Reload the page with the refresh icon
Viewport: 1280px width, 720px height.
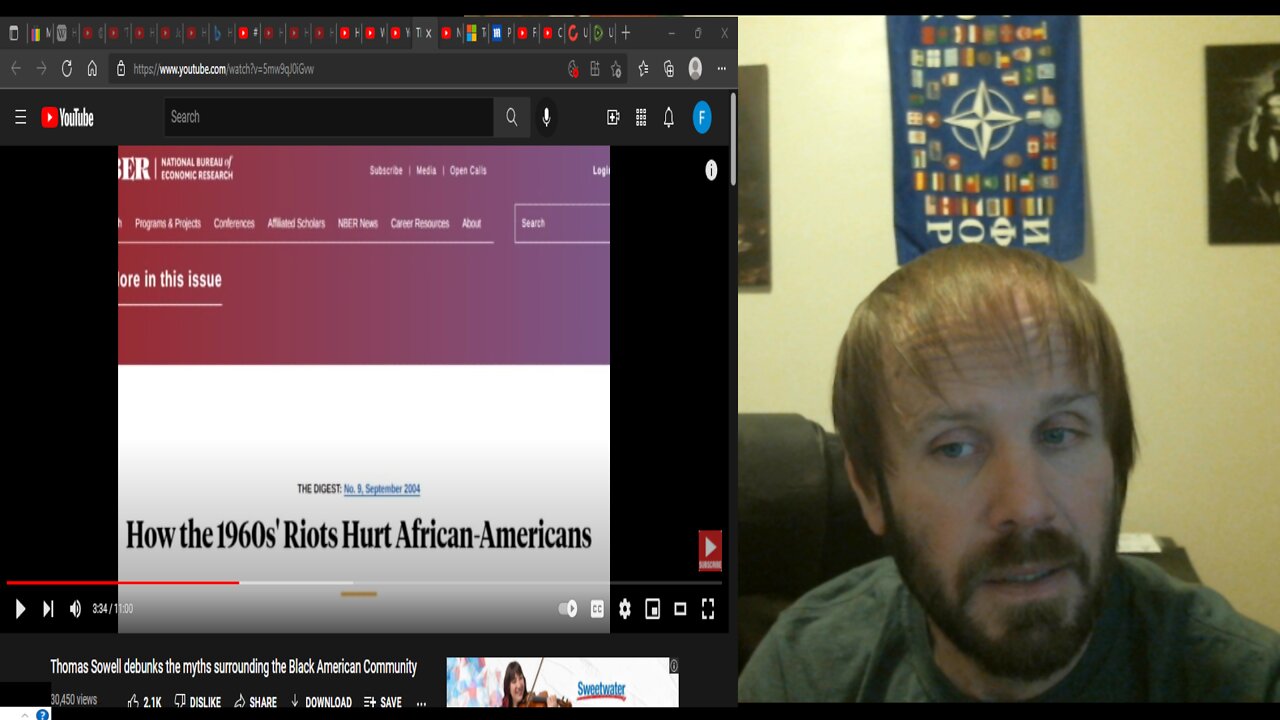(67, 69)
